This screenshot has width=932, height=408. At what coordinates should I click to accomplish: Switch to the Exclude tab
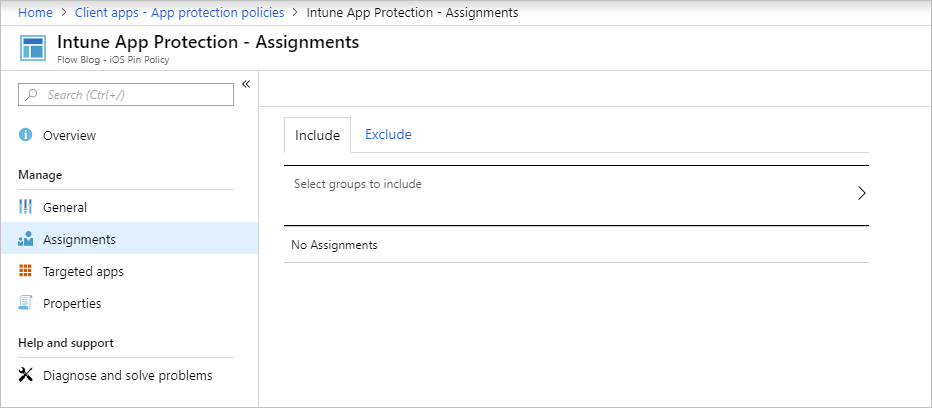[388, 135]
